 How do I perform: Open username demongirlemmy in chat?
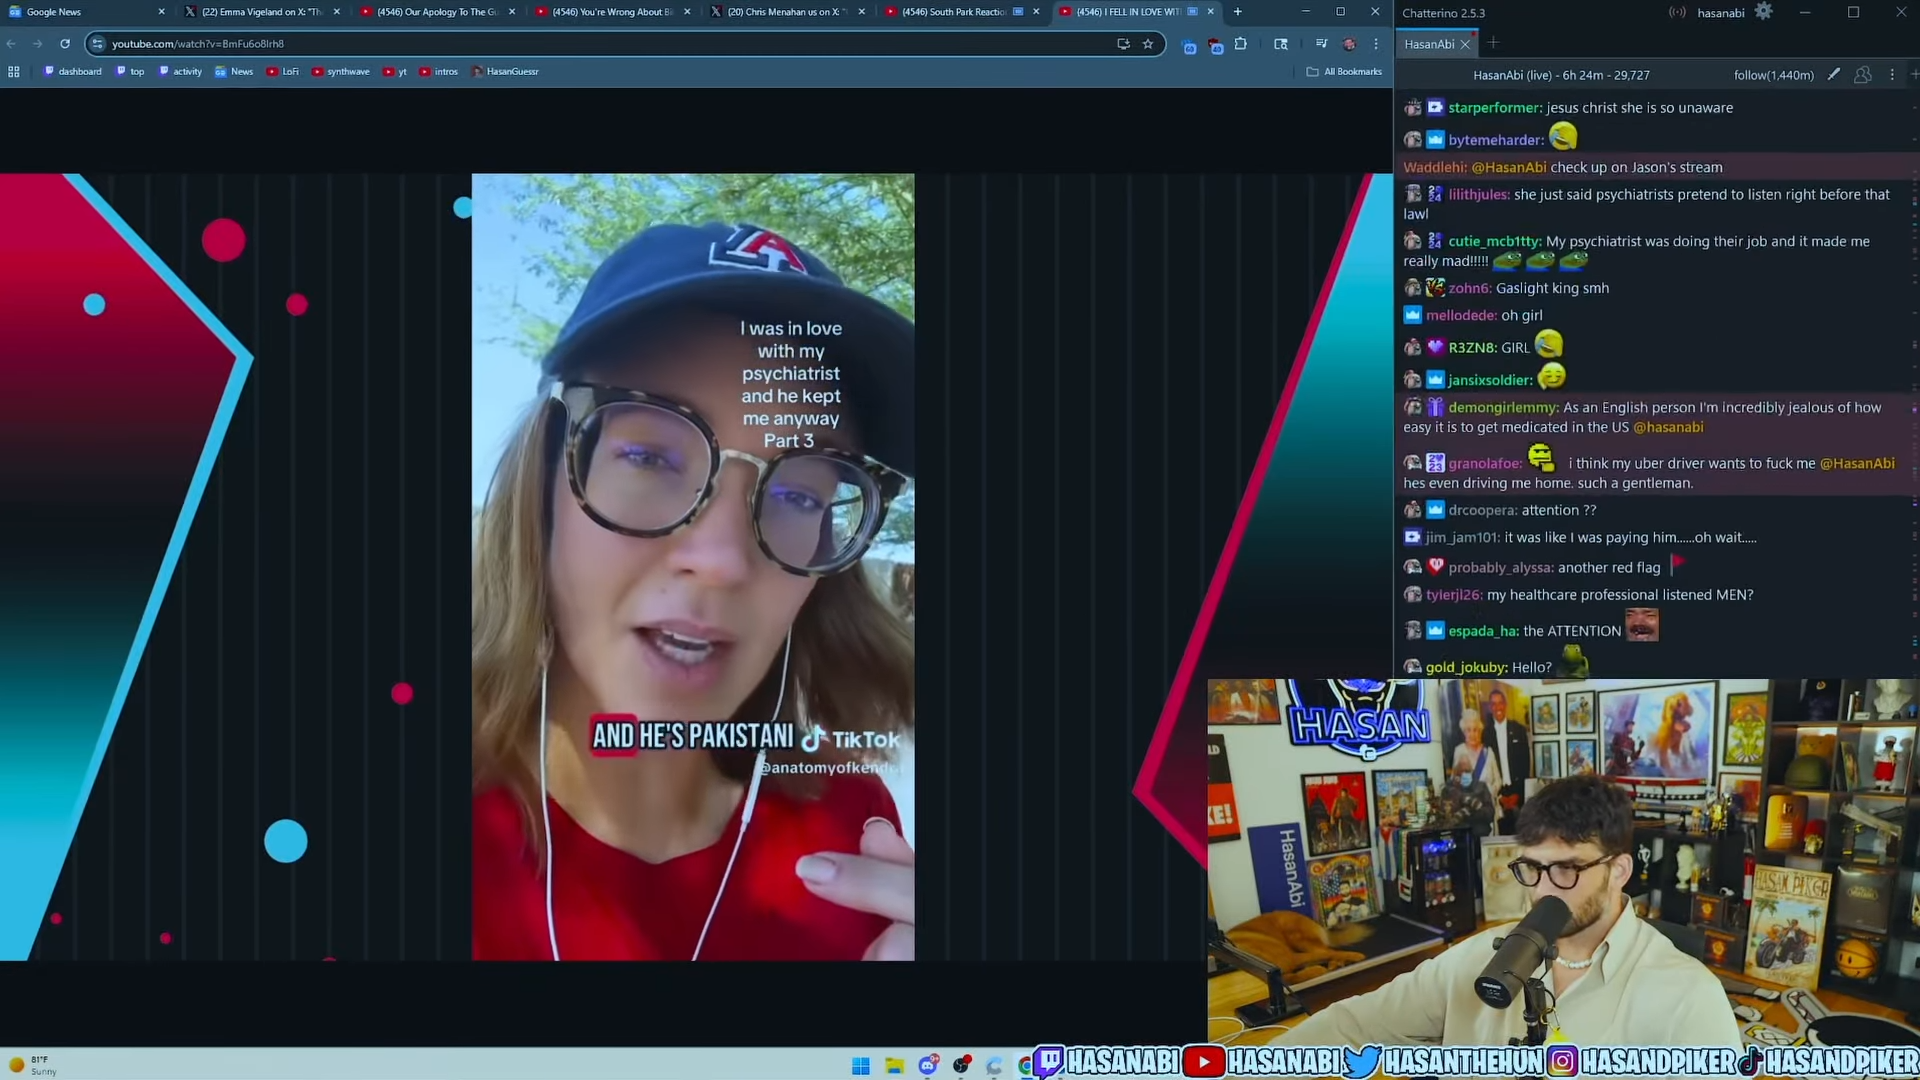[1503, 408]
